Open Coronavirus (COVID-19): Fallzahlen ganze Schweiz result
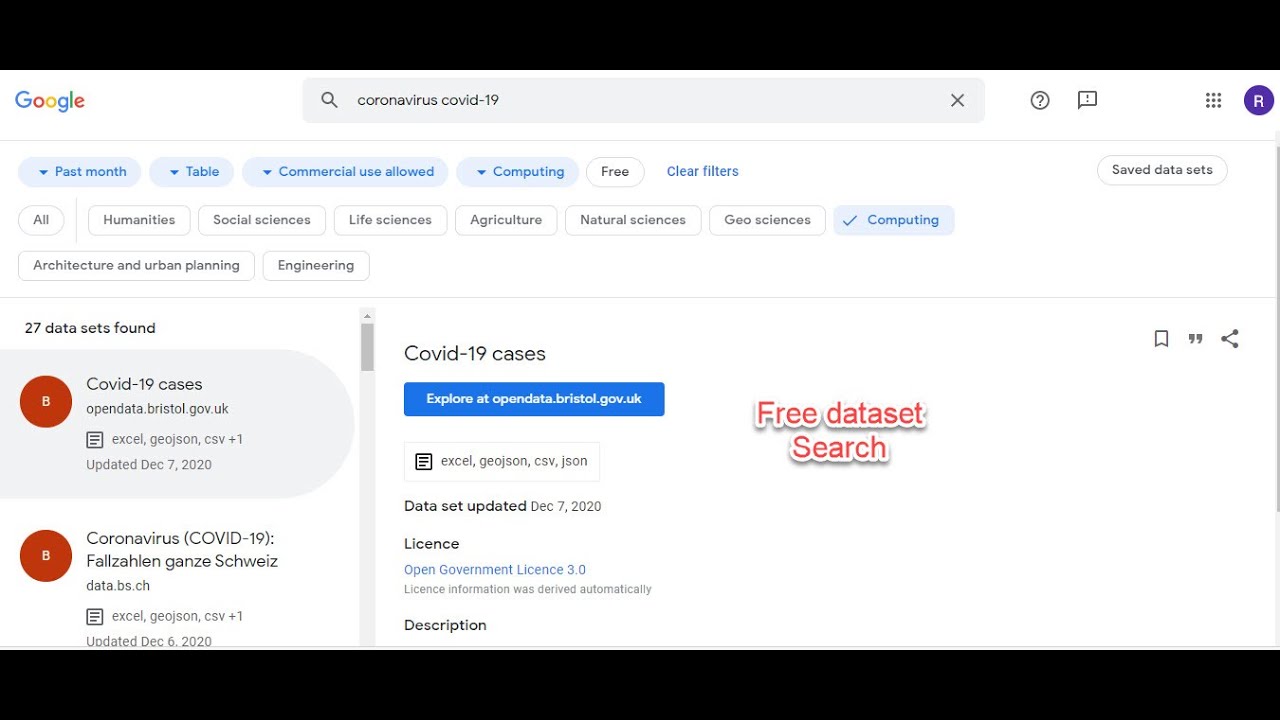The image size is (1280, 720). coord(182,550)
